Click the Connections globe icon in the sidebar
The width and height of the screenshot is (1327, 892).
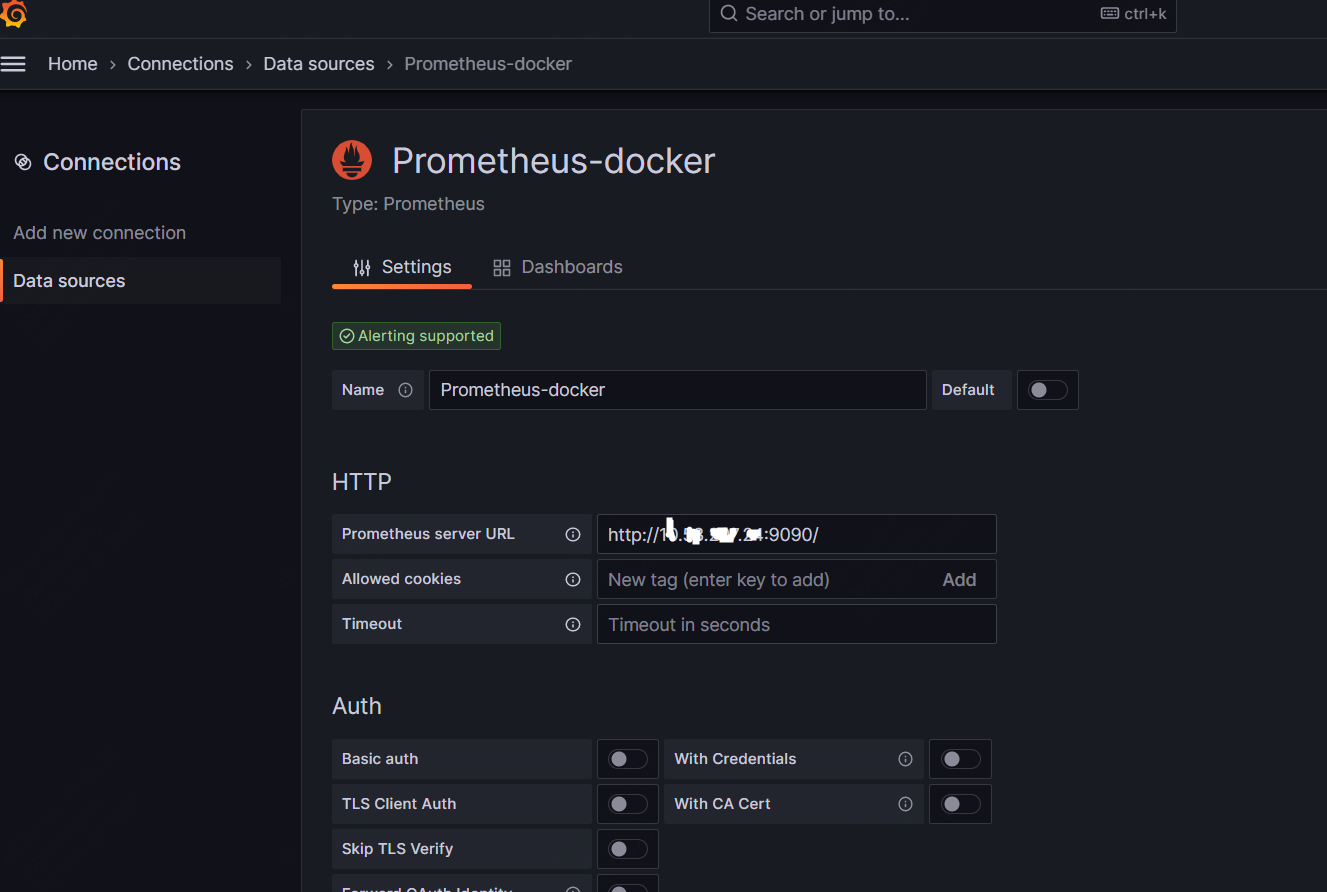(23, 161)
